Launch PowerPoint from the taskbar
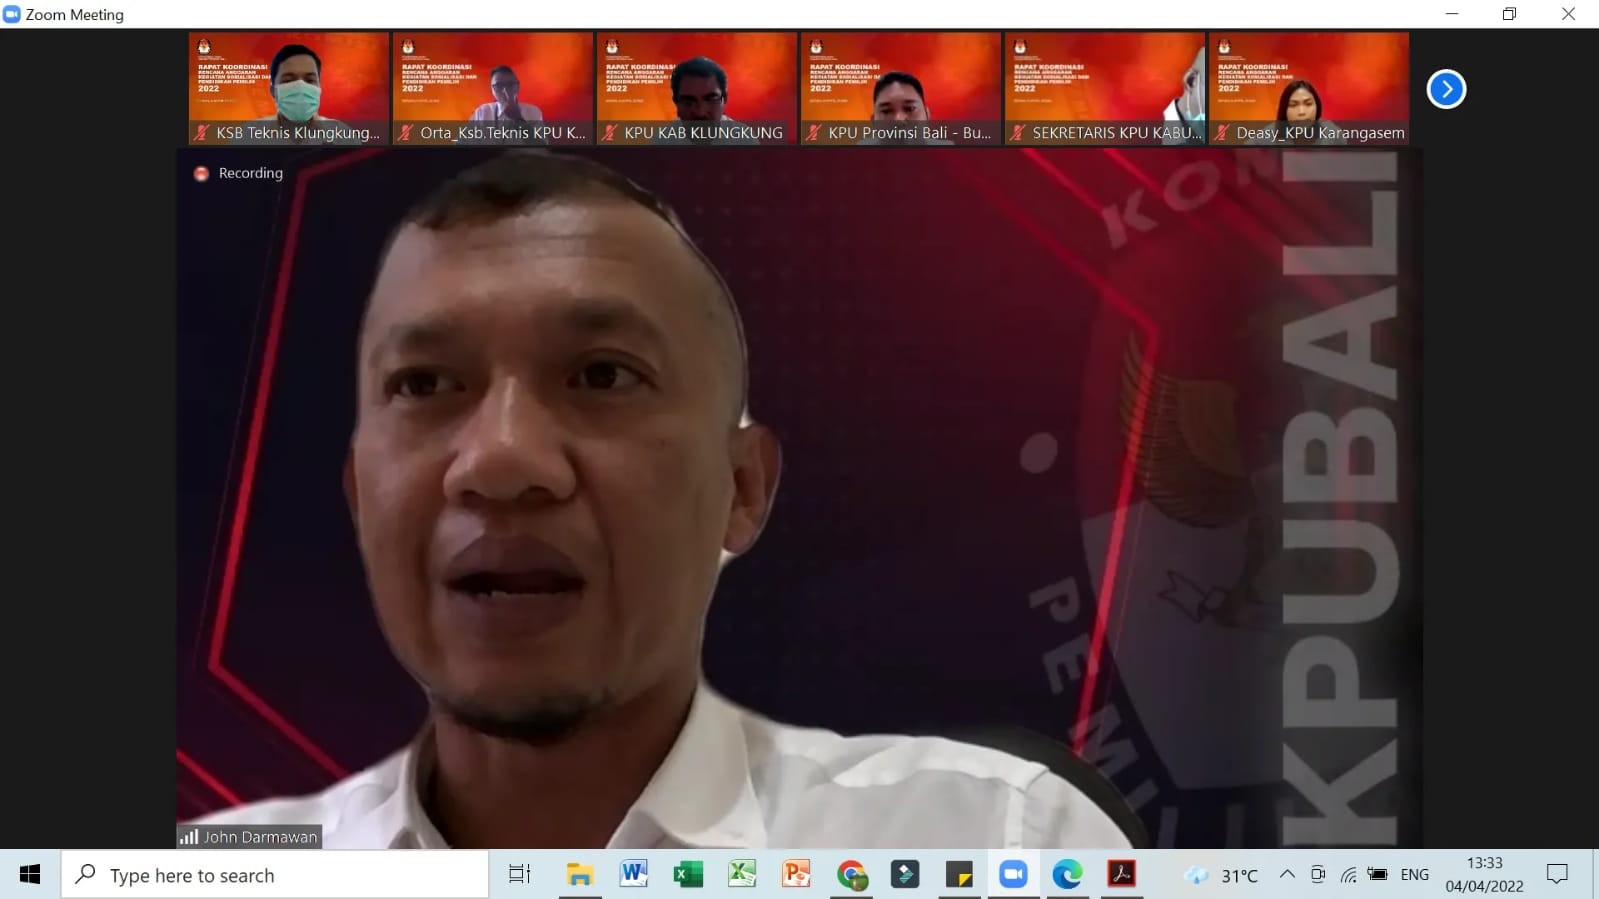Screen dimensions: 1599x899 (x=796, y=875)
